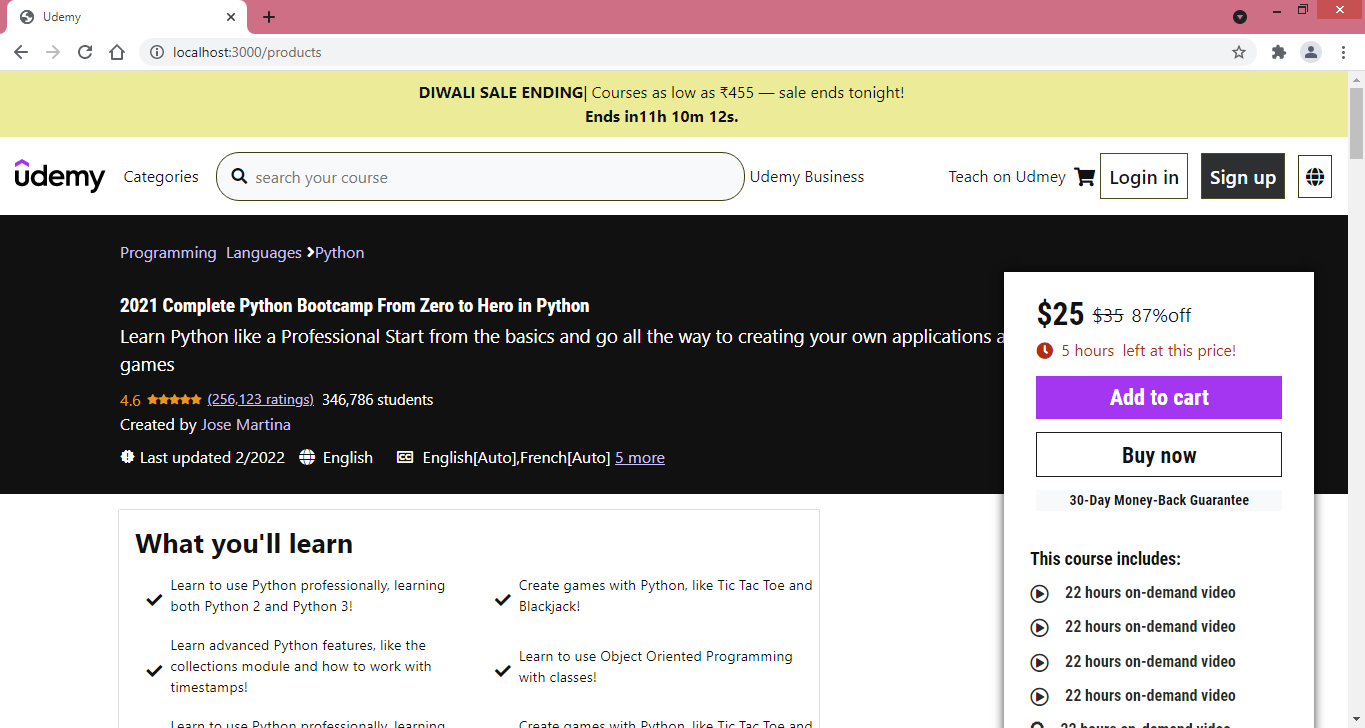Click the shopping cart icon
Image resolution: width=1365 pixels, height=728 pixels.
1085,176
